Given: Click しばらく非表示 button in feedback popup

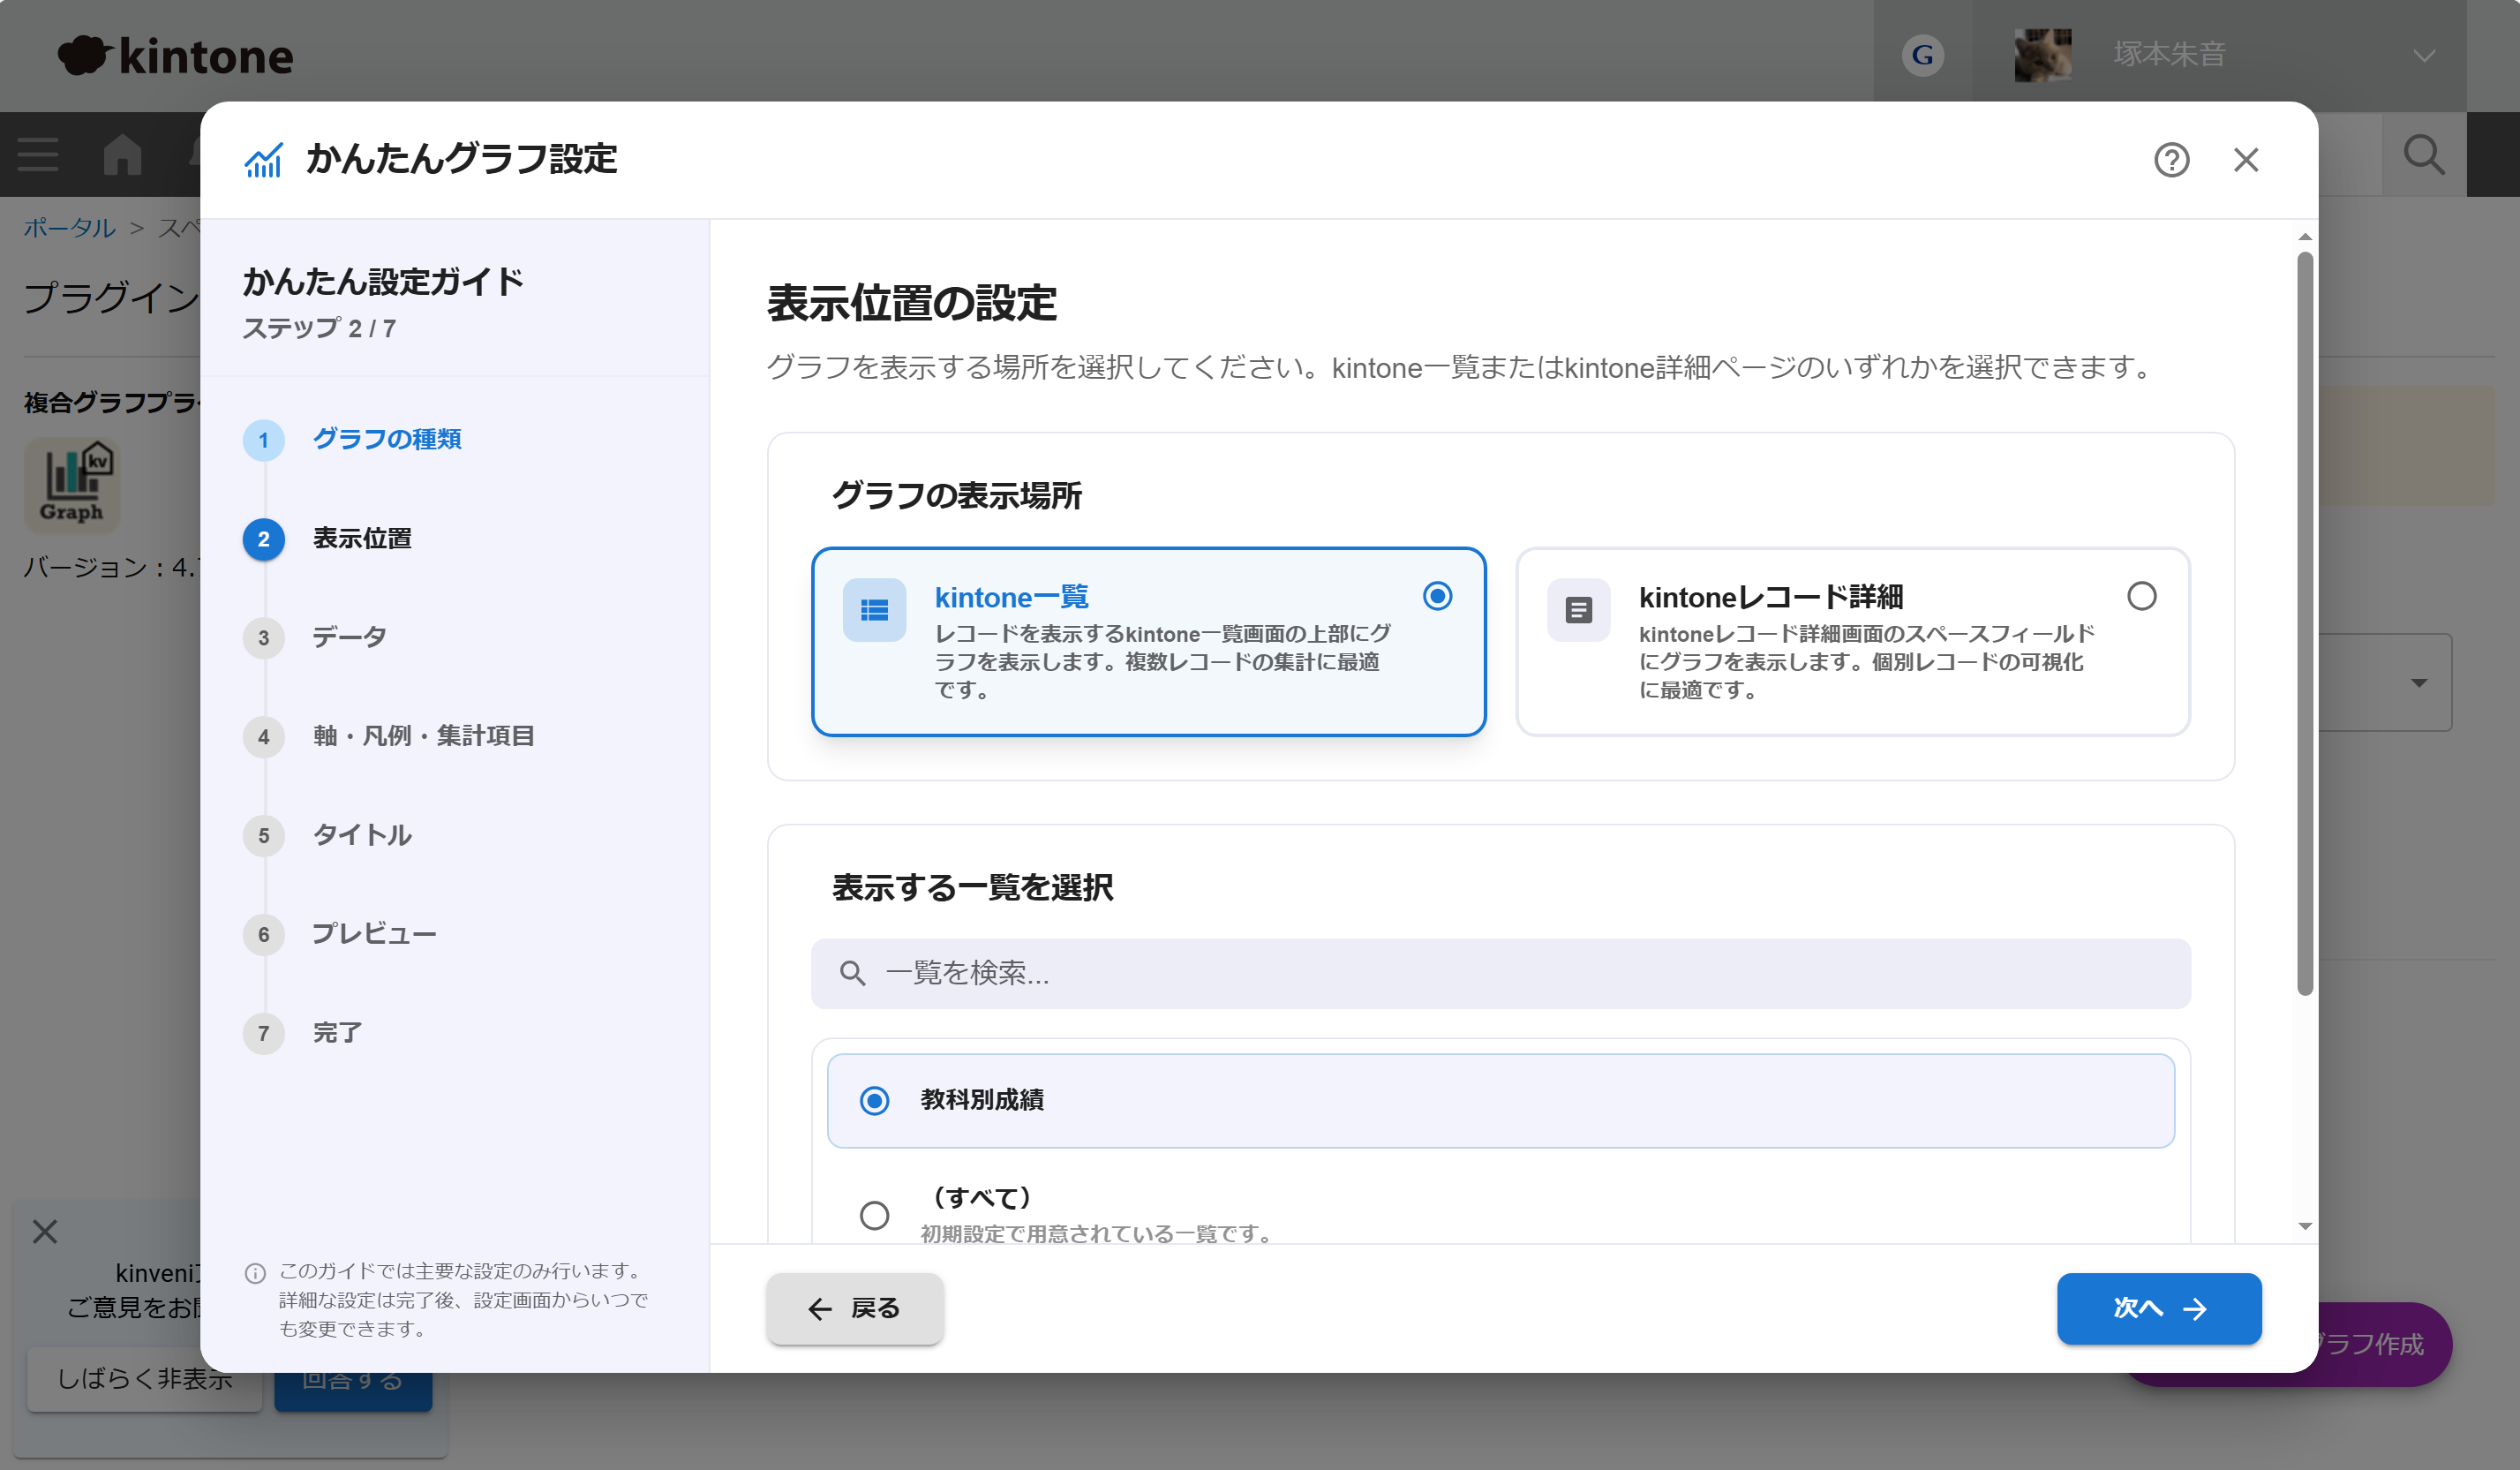Looking at the screenshot, I should coord(144,1379).
